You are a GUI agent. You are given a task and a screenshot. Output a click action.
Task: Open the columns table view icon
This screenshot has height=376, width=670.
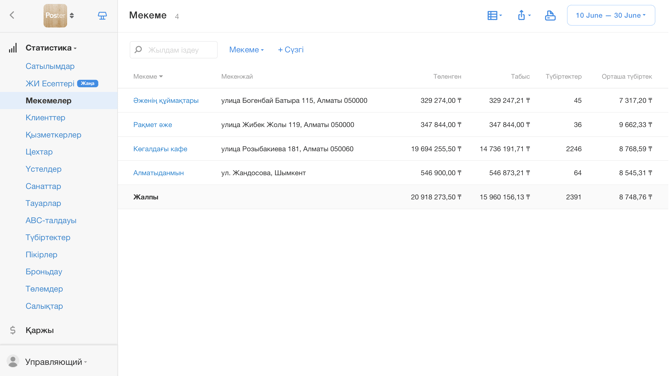point(494,15)
